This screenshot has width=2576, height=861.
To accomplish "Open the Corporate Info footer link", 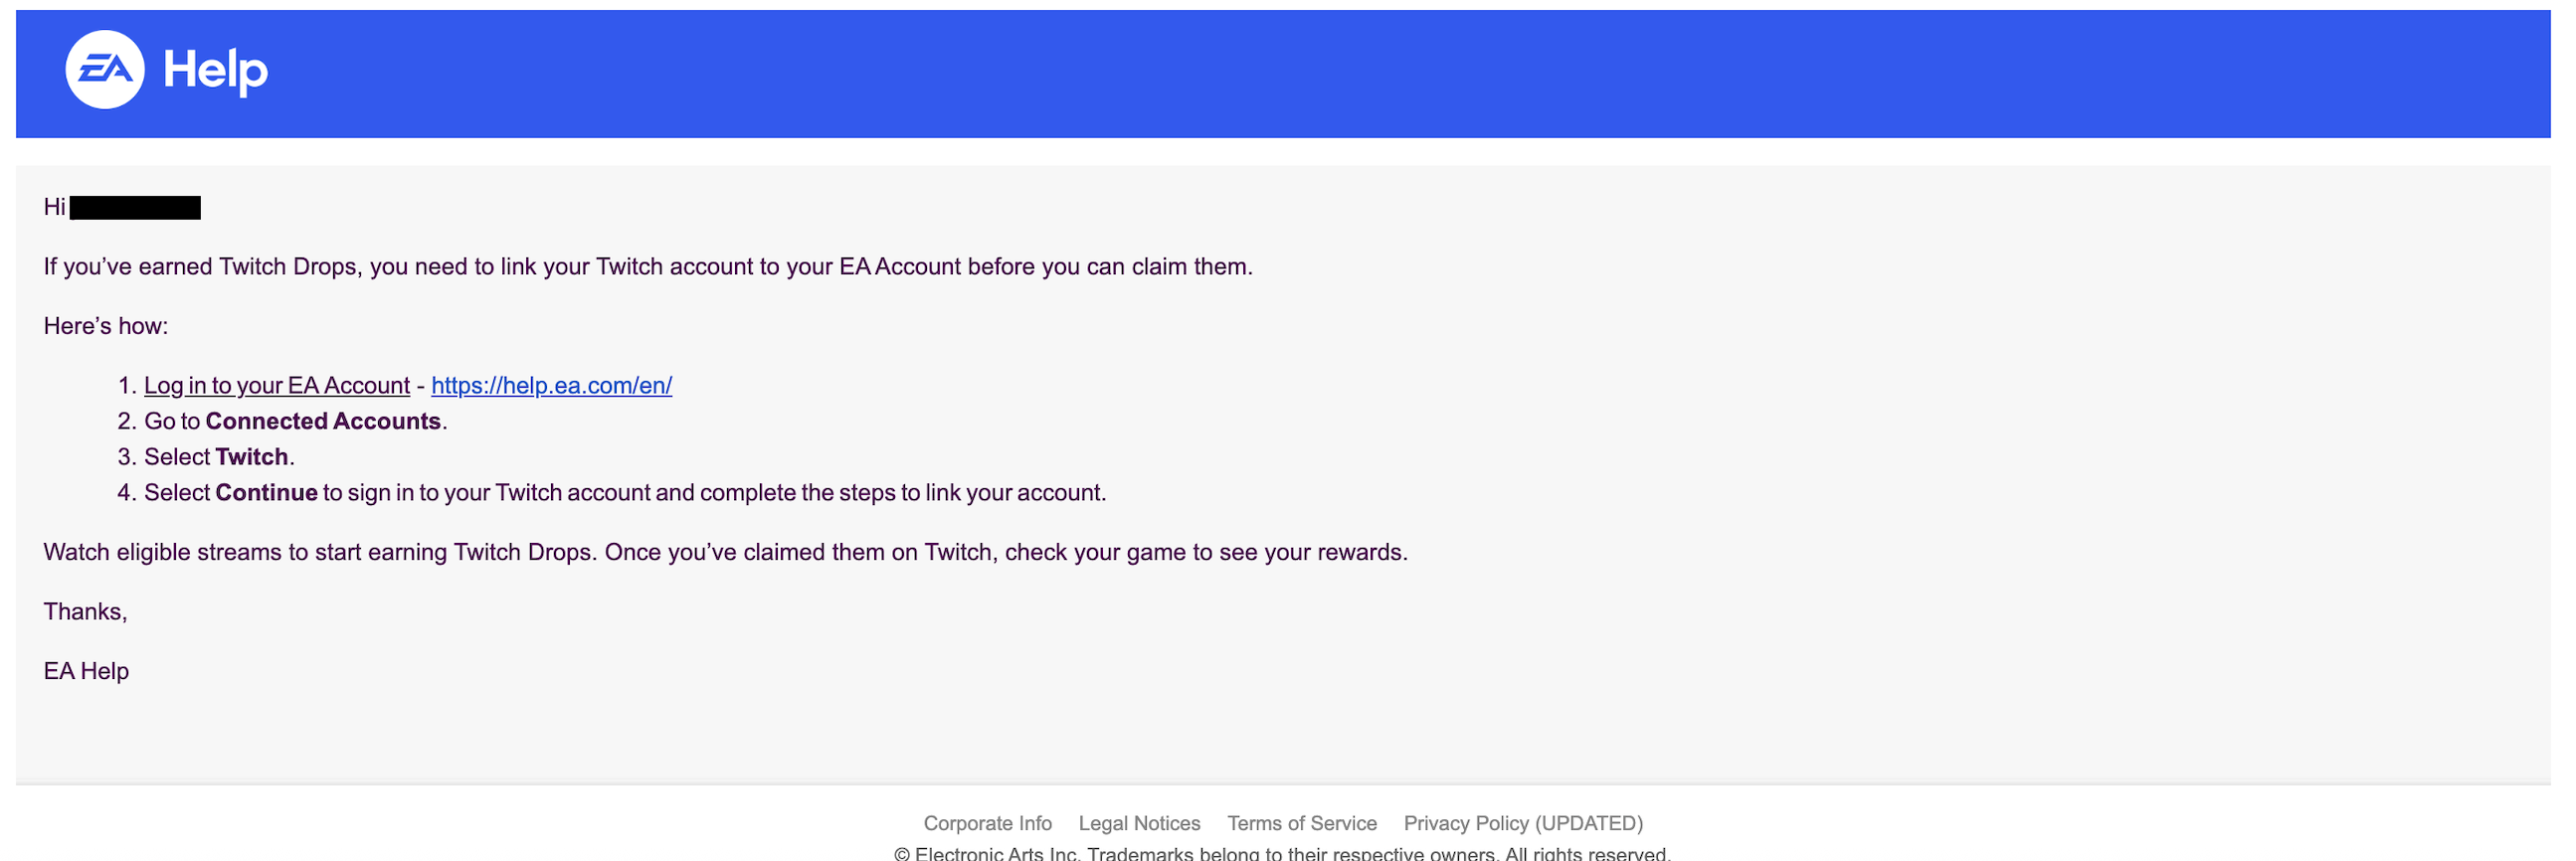I will click(x=987, y=823).
